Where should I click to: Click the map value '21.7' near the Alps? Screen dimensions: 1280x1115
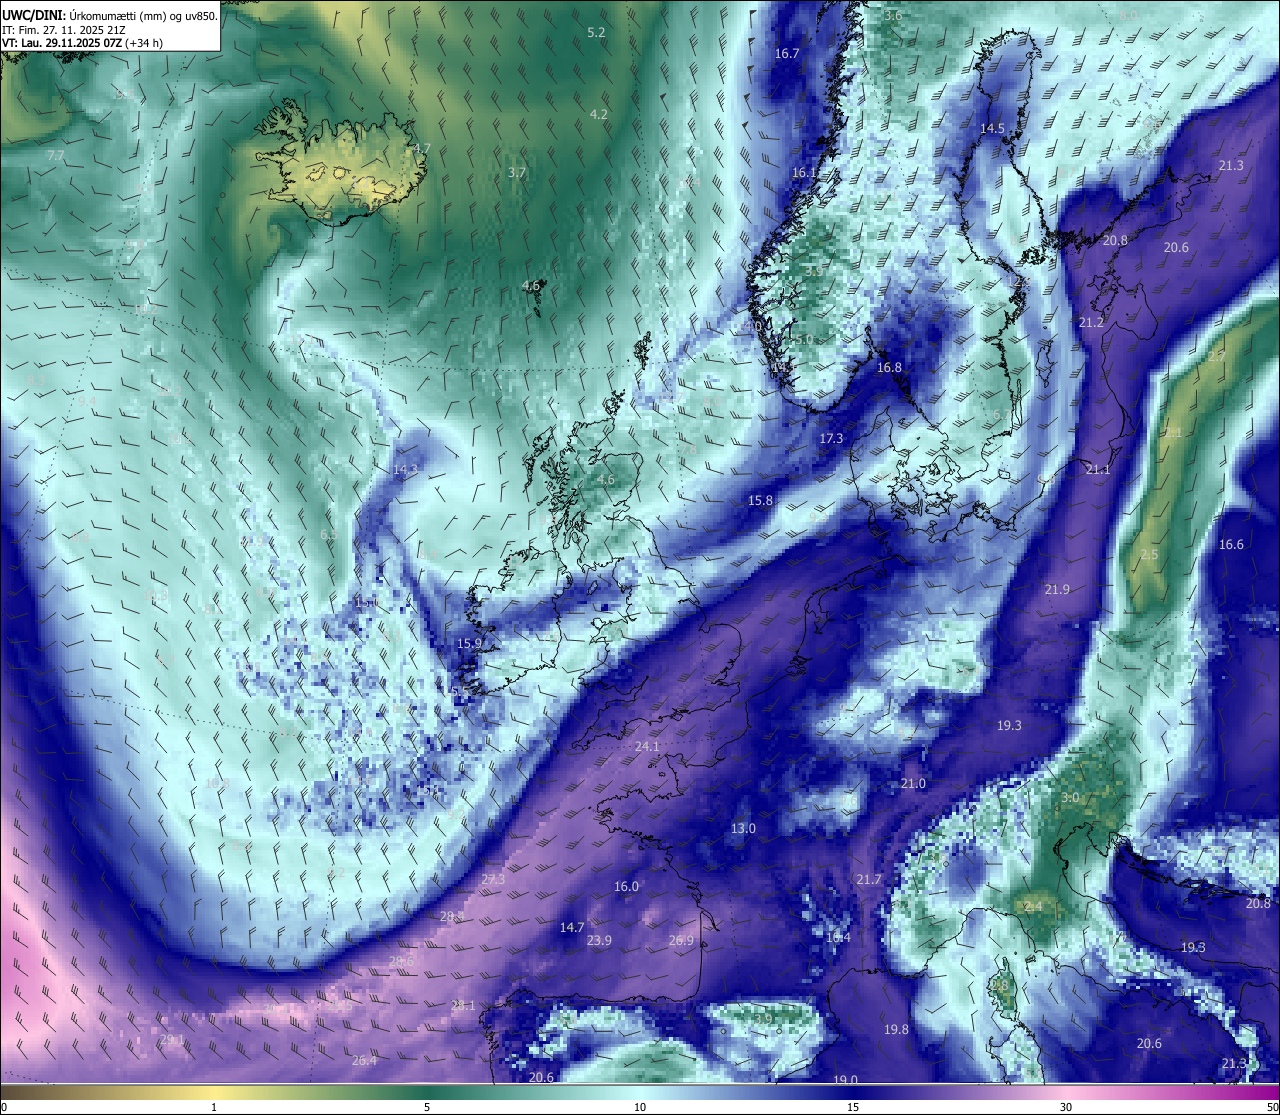pos(869,879)
